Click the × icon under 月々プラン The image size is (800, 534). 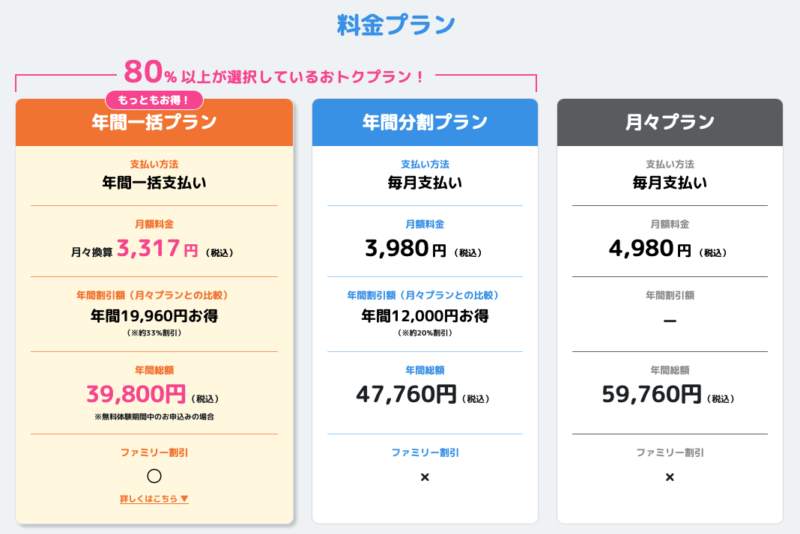669,477
